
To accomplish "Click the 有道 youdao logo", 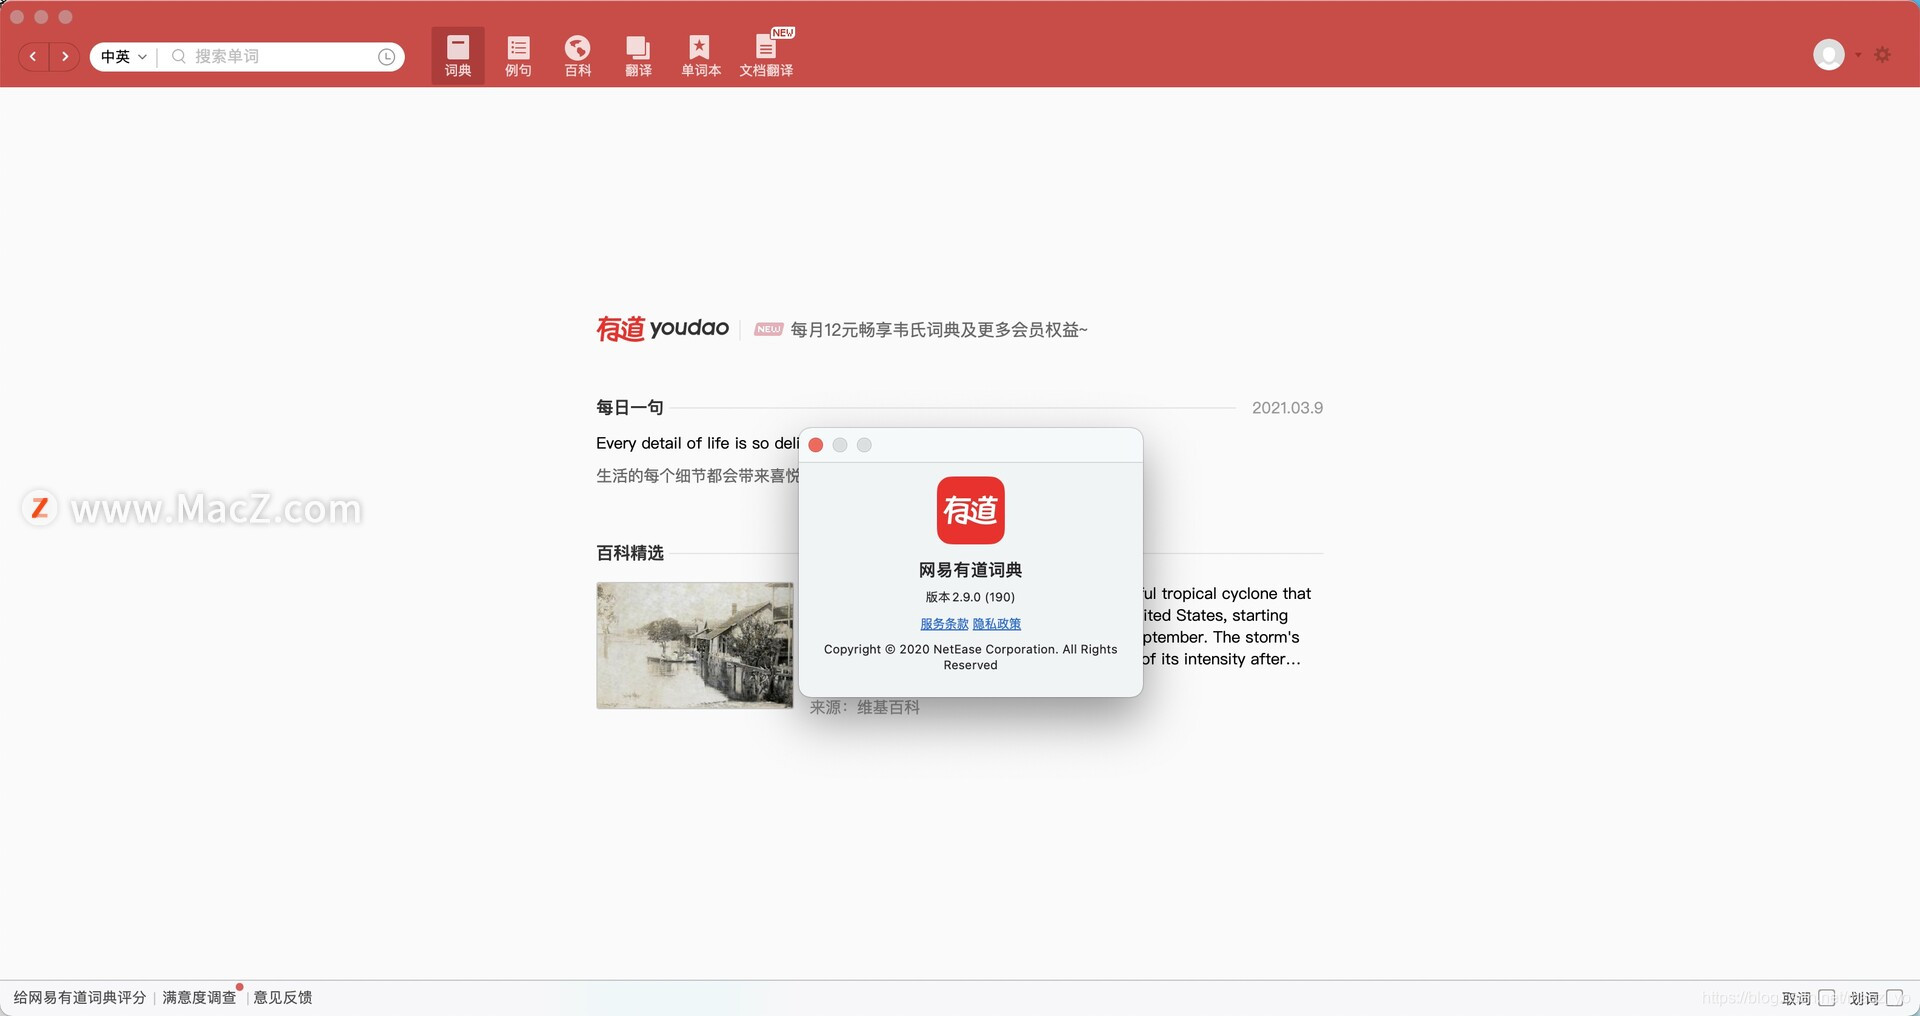I will [x=662, y=328].
